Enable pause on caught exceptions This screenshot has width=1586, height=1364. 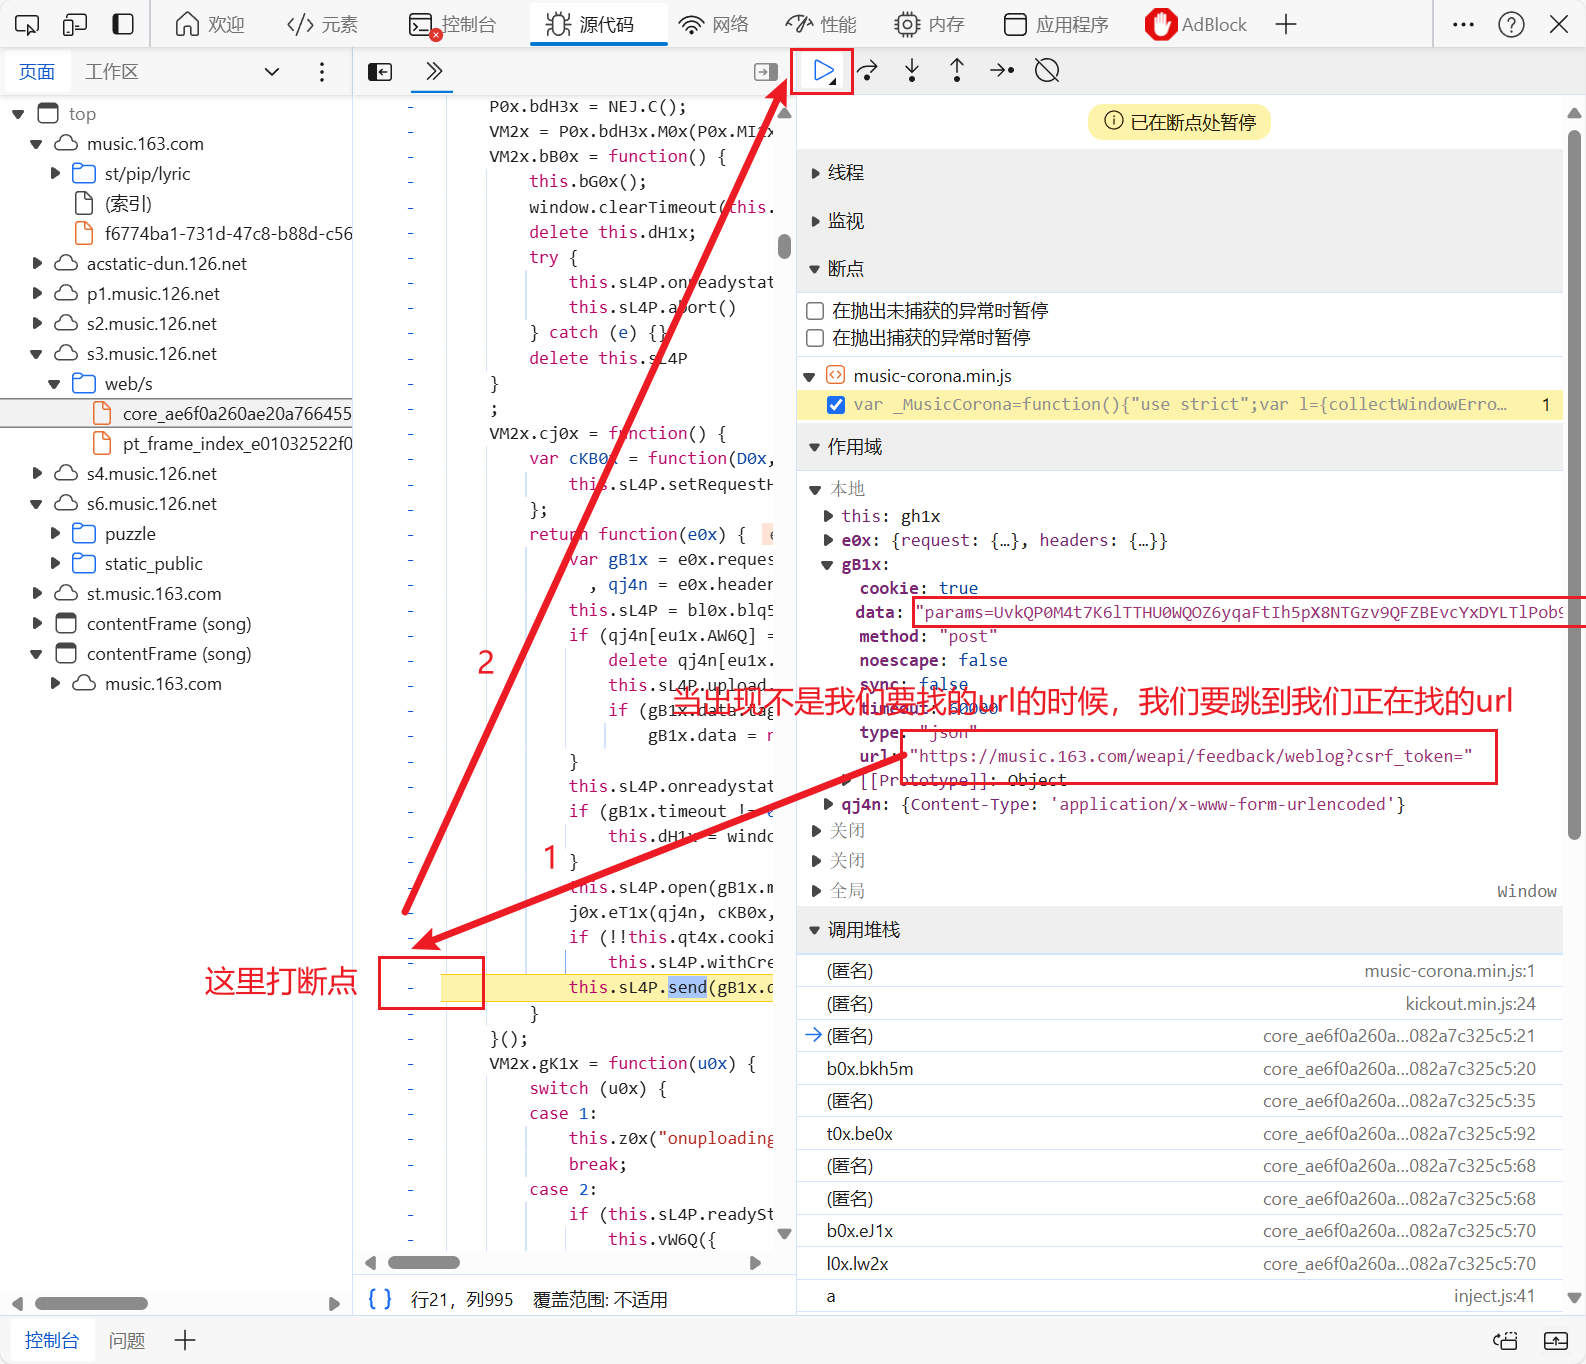pos(815,338)
